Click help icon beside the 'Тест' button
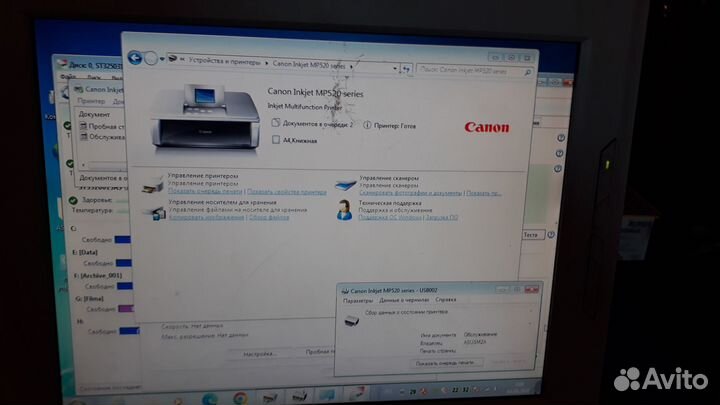Image resolution: width=720 pixels, height=405 pixels. (x=551, y=235)
